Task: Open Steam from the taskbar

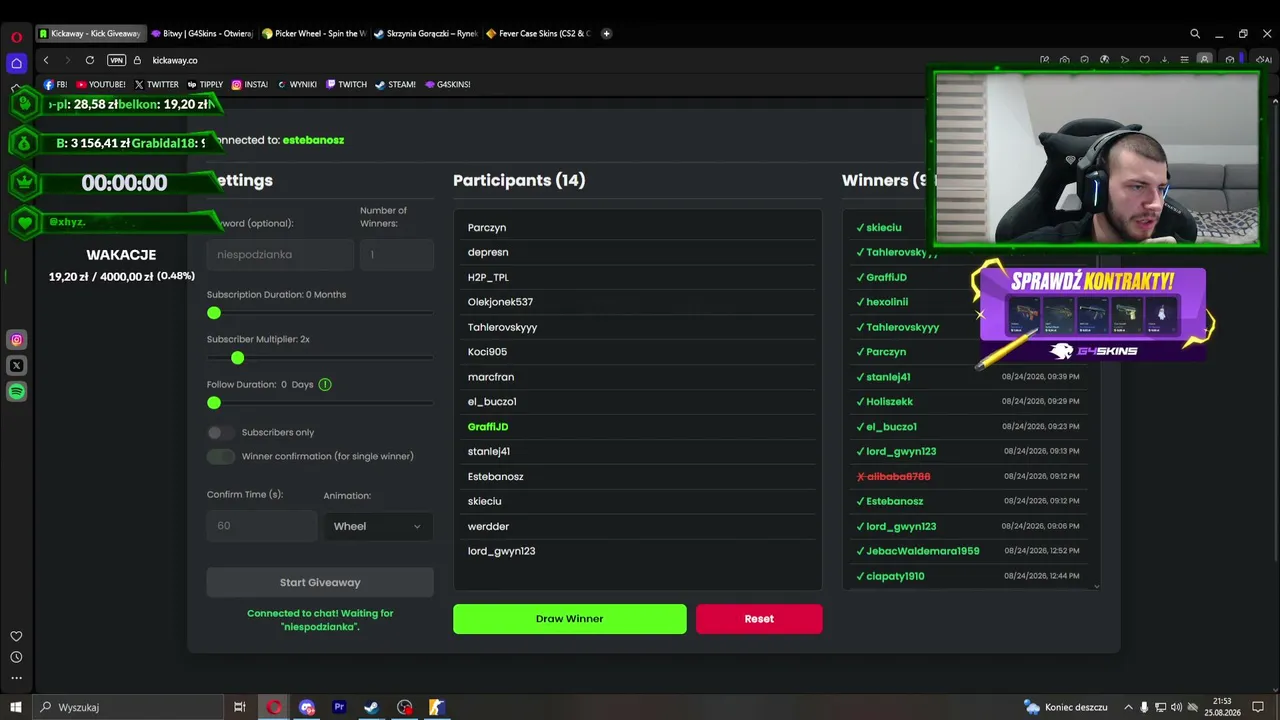Action: pos(371,707)
